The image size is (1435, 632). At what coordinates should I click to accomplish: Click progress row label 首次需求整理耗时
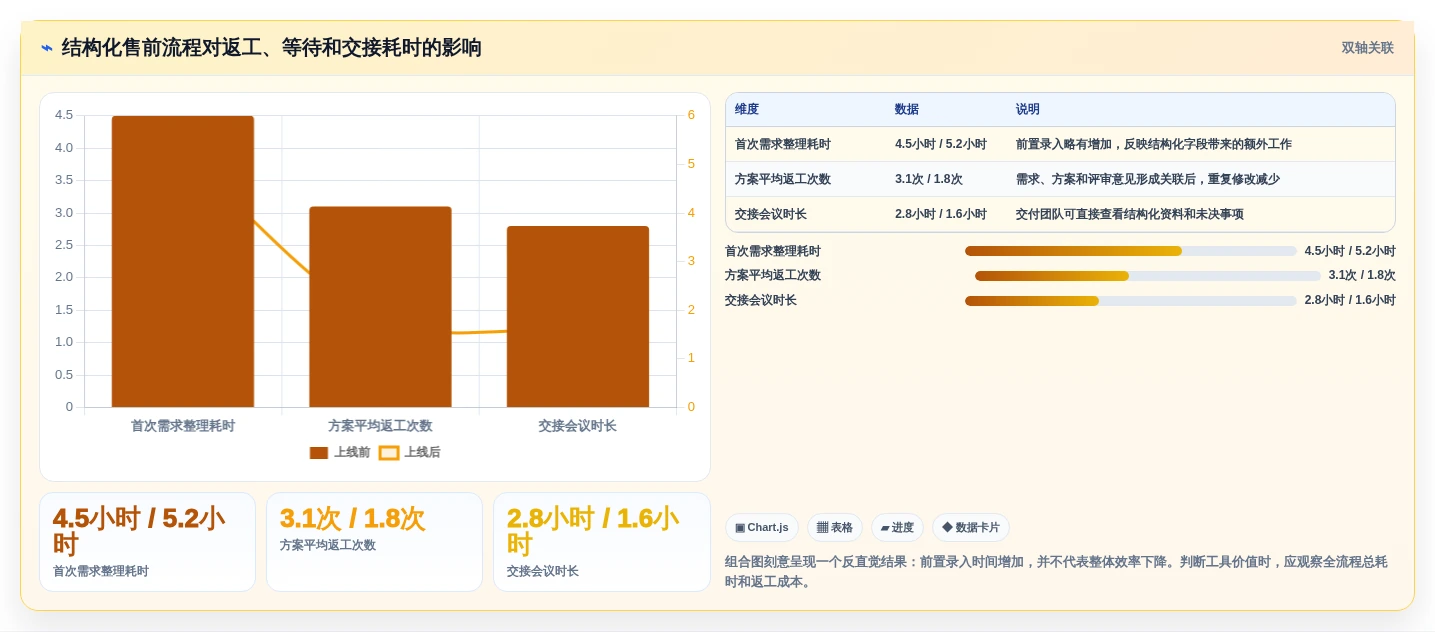click(x=773, y=251)
